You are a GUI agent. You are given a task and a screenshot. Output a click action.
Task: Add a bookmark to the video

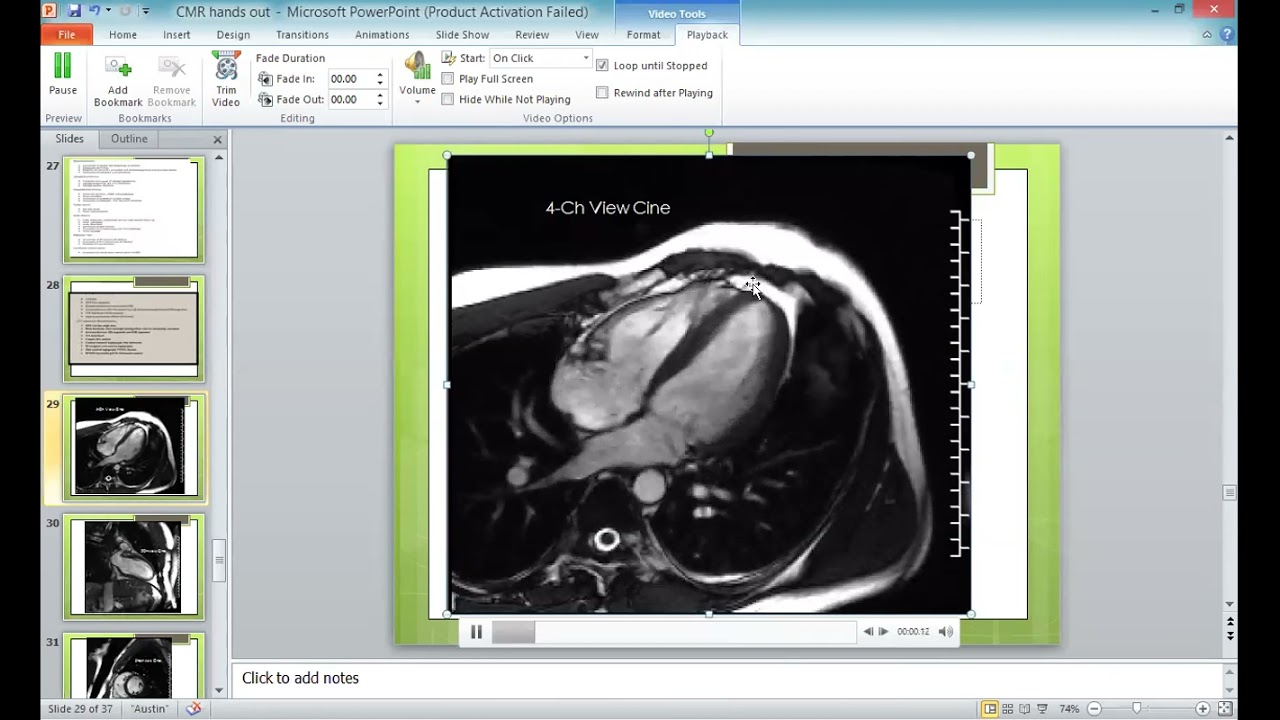(118, 81)
